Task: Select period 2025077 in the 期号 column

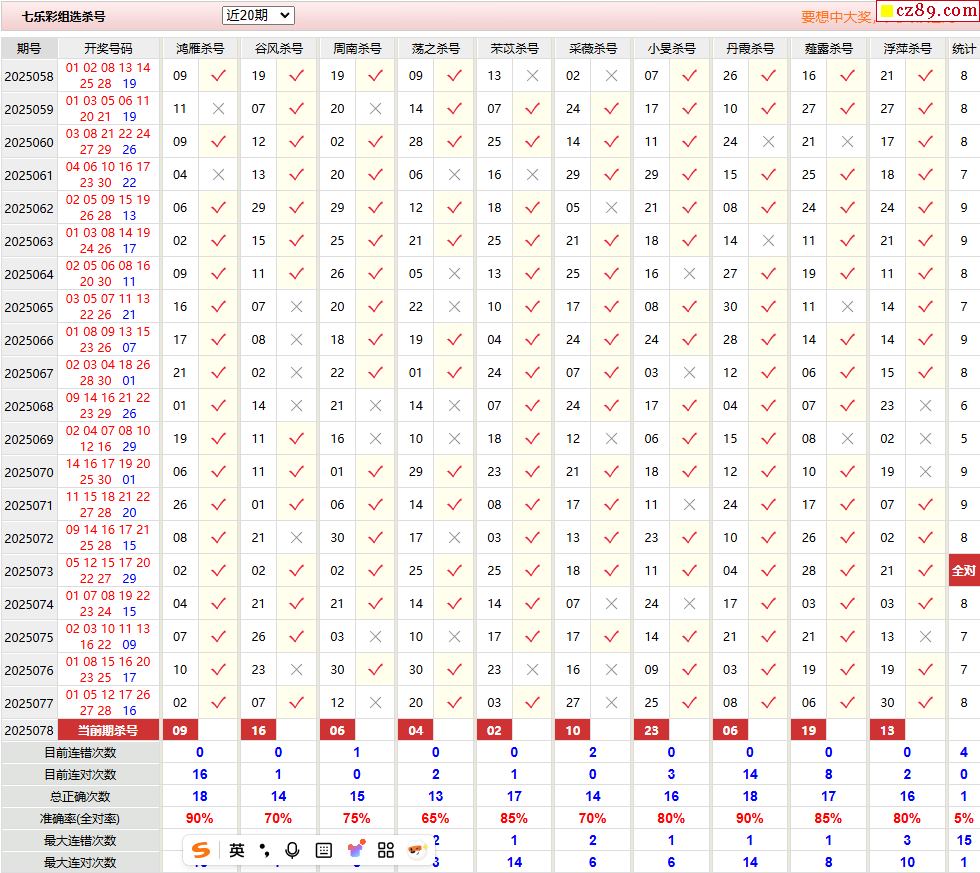Action: coord(29,703)
